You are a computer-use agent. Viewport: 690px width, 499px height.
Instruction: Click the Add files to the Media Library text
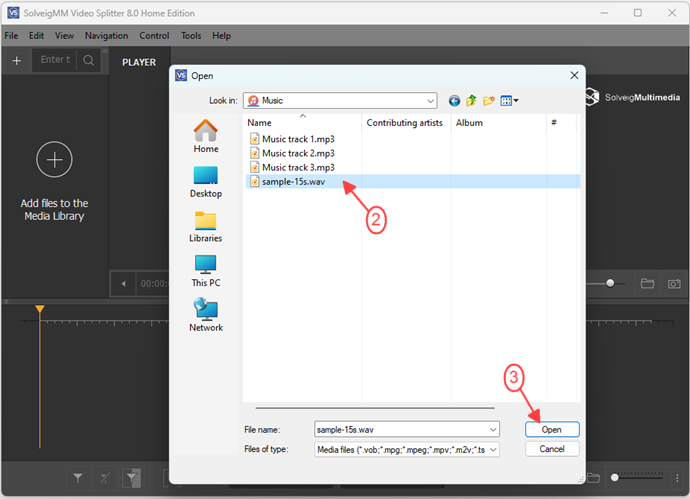54,209
